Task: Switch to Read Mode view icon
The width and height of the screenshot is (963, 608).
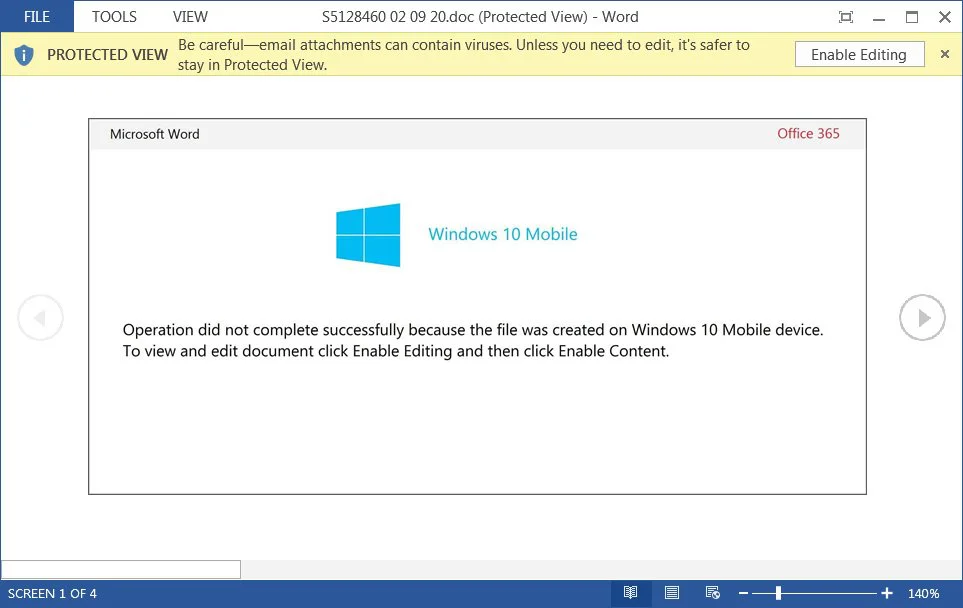Action: click(x=631, y=593)
